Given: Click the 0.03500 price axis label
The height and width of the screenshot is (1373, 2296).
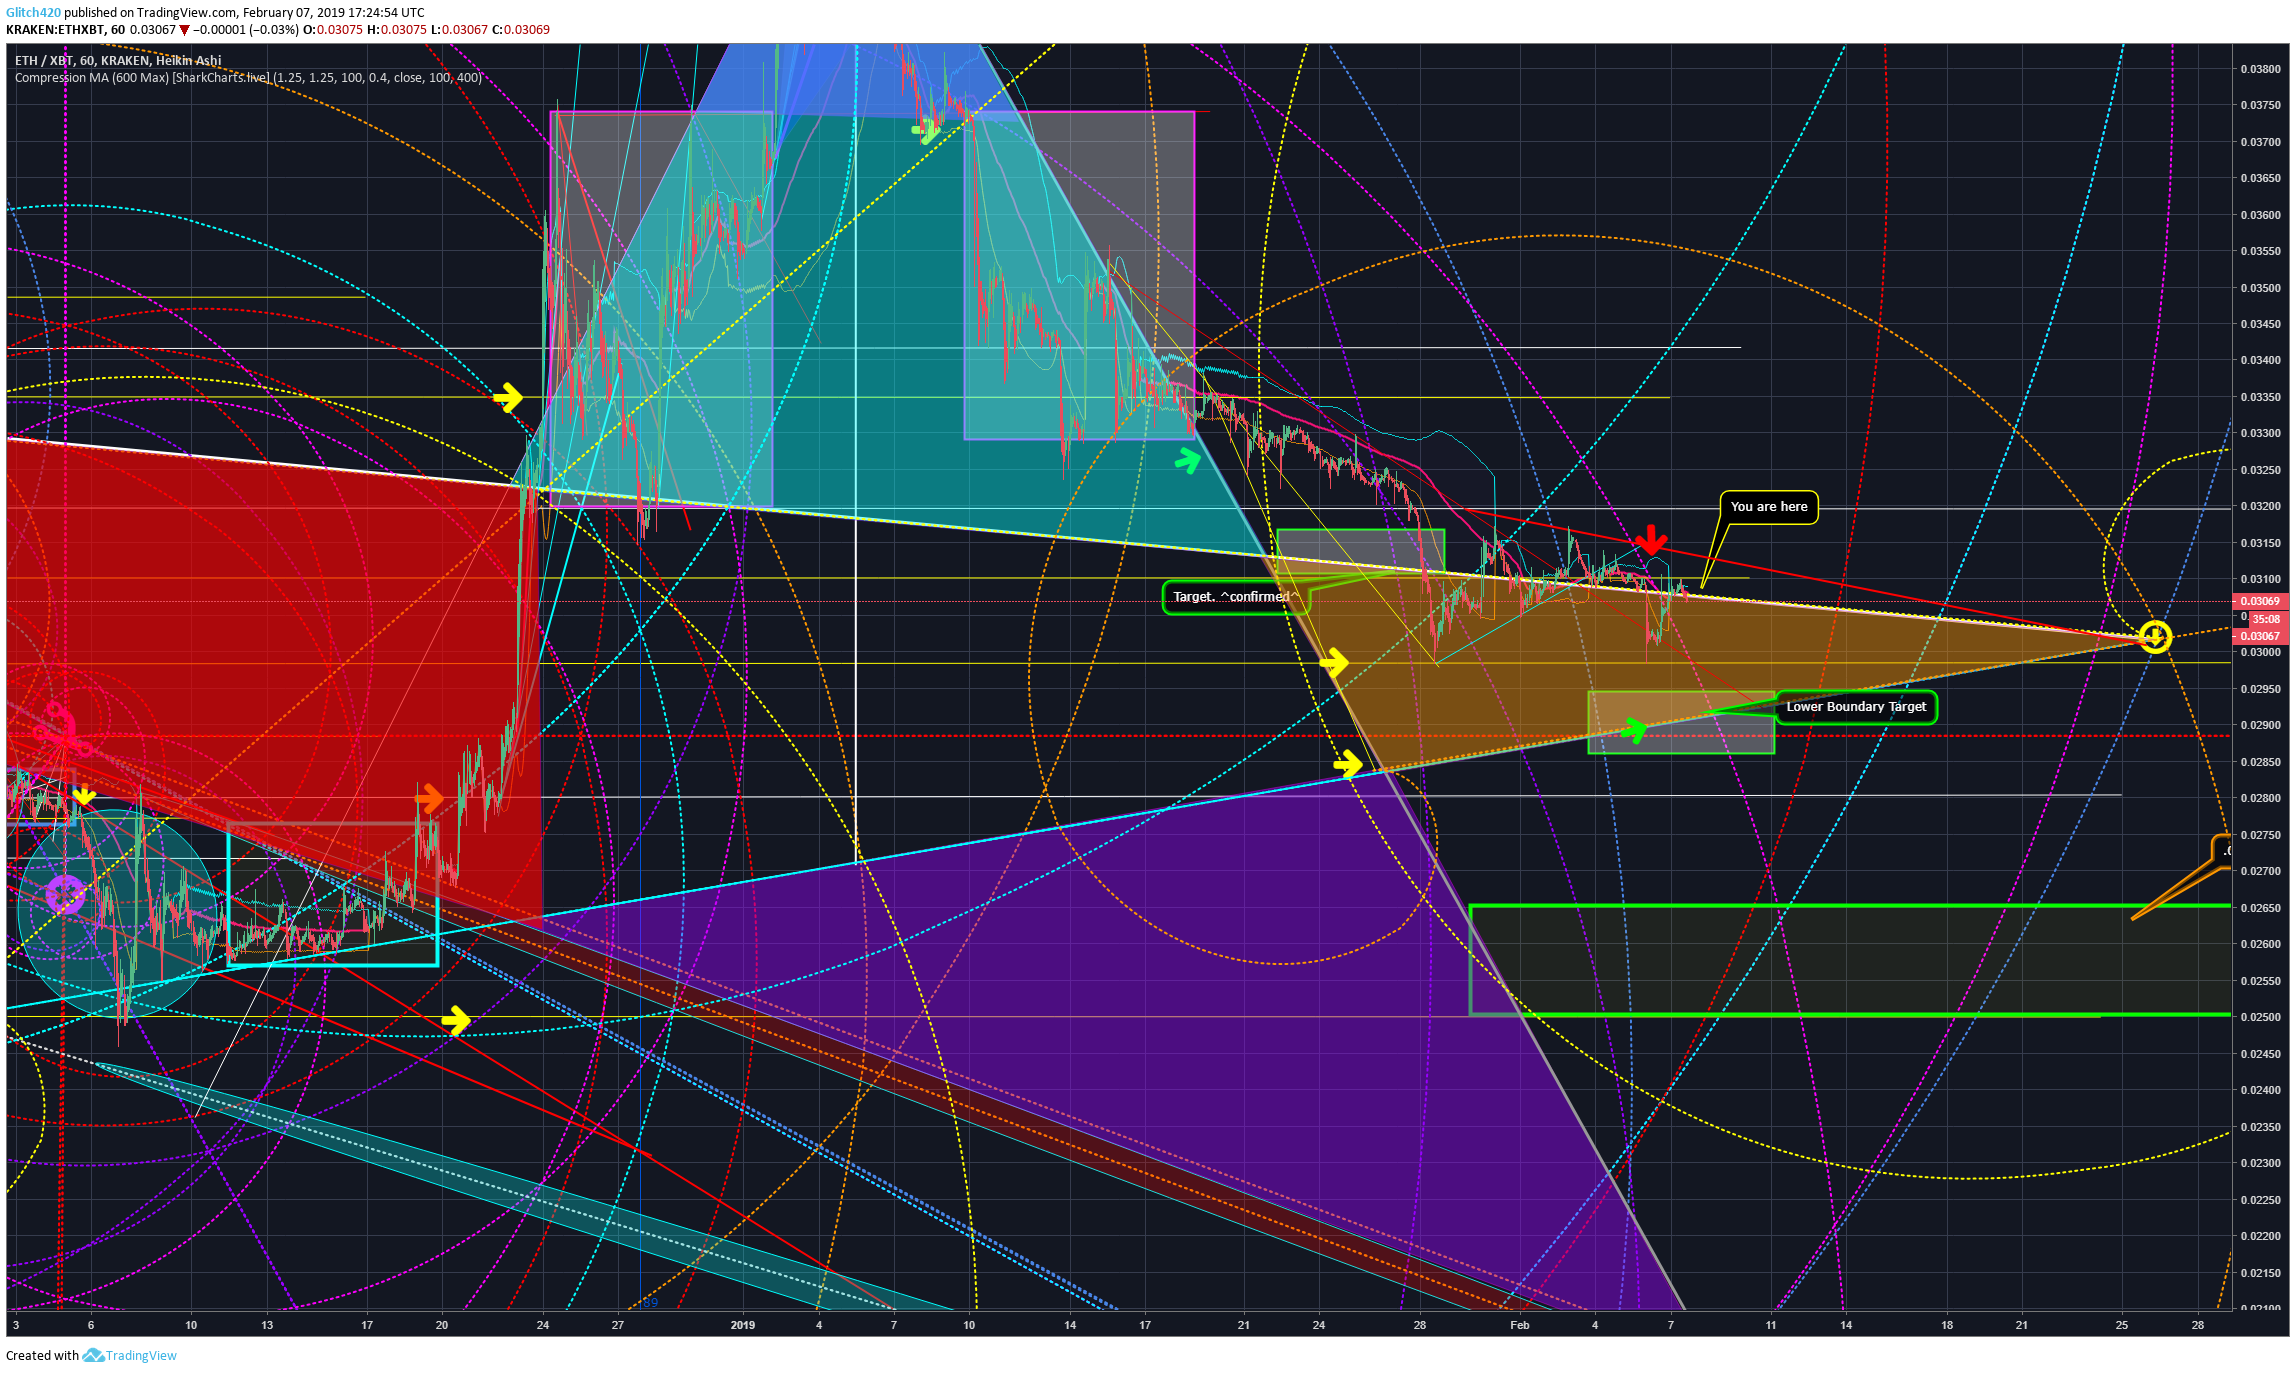Looking at the screenshot, I should click(2260, 288).
